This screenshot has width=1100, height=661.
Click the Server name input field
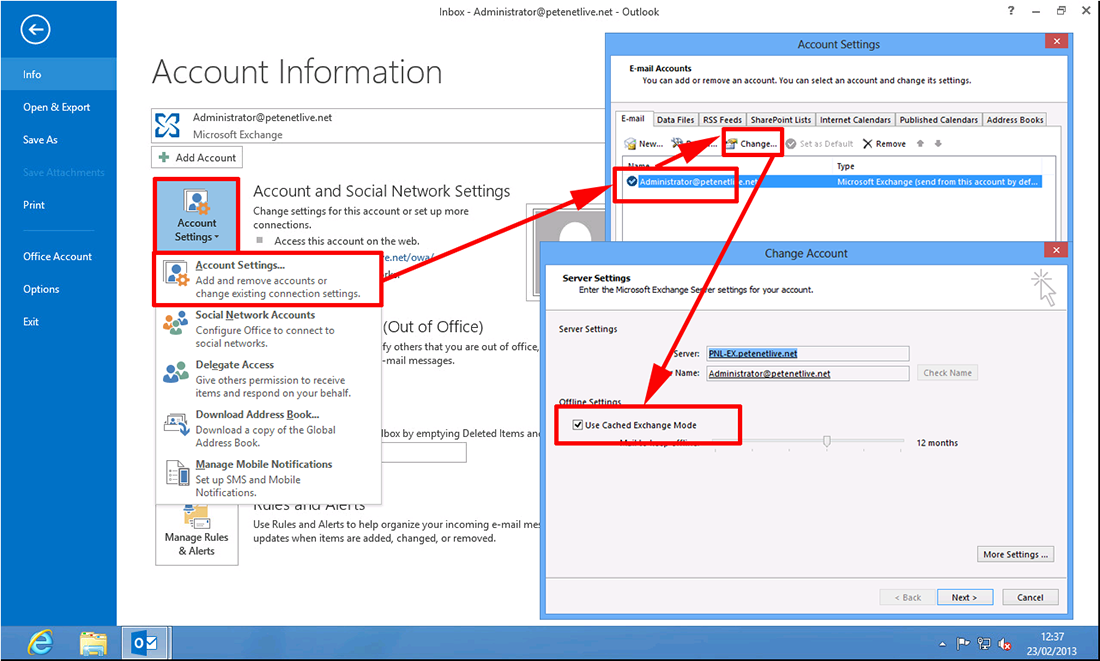click(x=807, y=354)
